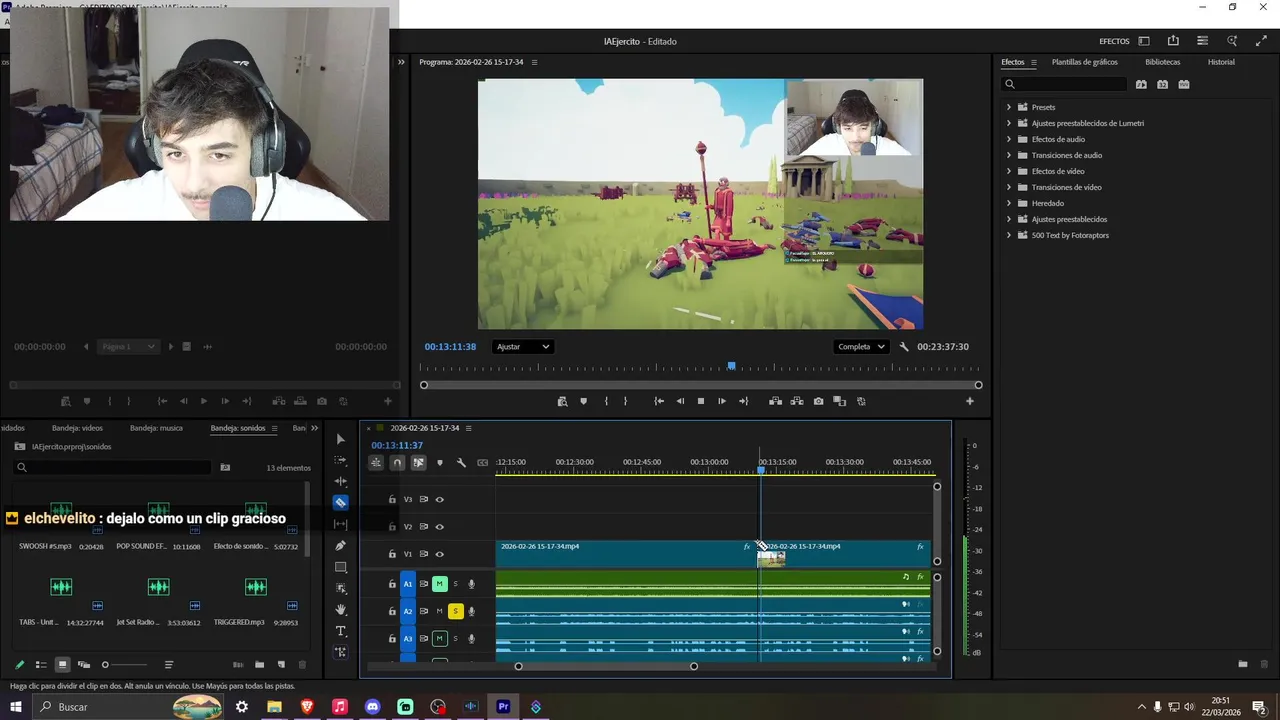The height and width of the screenshot is (720, 1280).
Task: Expand the 500 Text by Fotoraptors folder
Action: tap(1009, 235)
